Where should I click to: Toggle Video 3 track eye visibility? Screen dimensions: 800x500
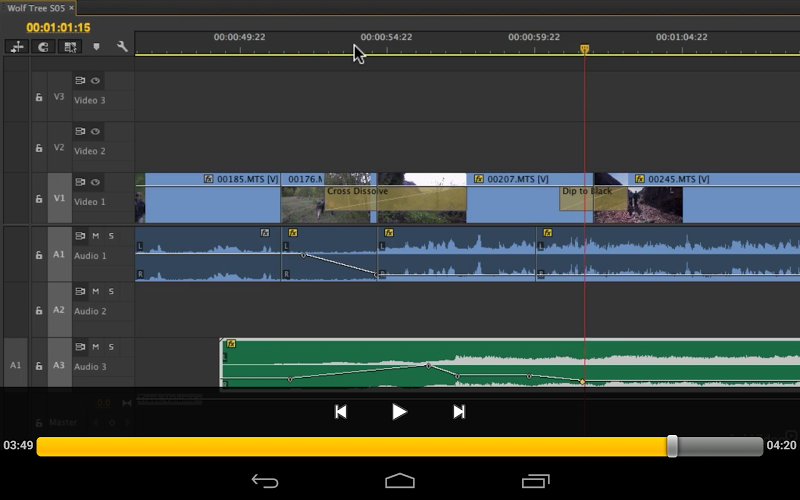[x=96, y=80]
